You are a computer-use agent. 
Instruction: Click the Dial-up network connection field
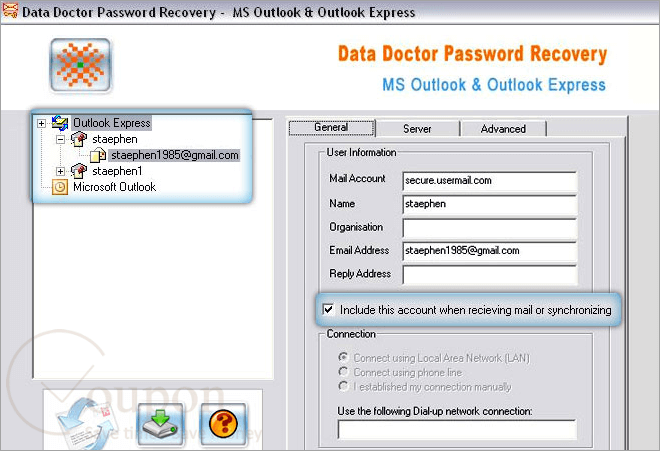(457, 430)
